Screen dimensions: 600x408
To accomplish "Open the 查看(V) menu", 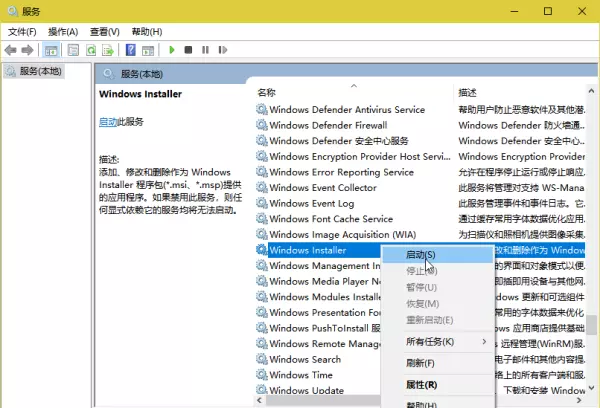I will coord(104,32).
